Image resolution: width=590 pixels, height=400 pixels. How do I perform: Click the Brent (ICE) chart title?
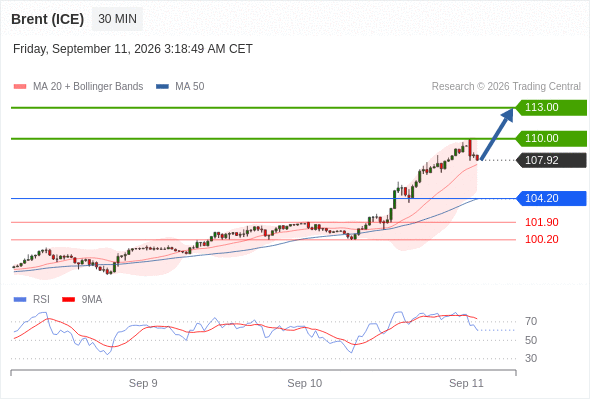[x=47, y=19]
